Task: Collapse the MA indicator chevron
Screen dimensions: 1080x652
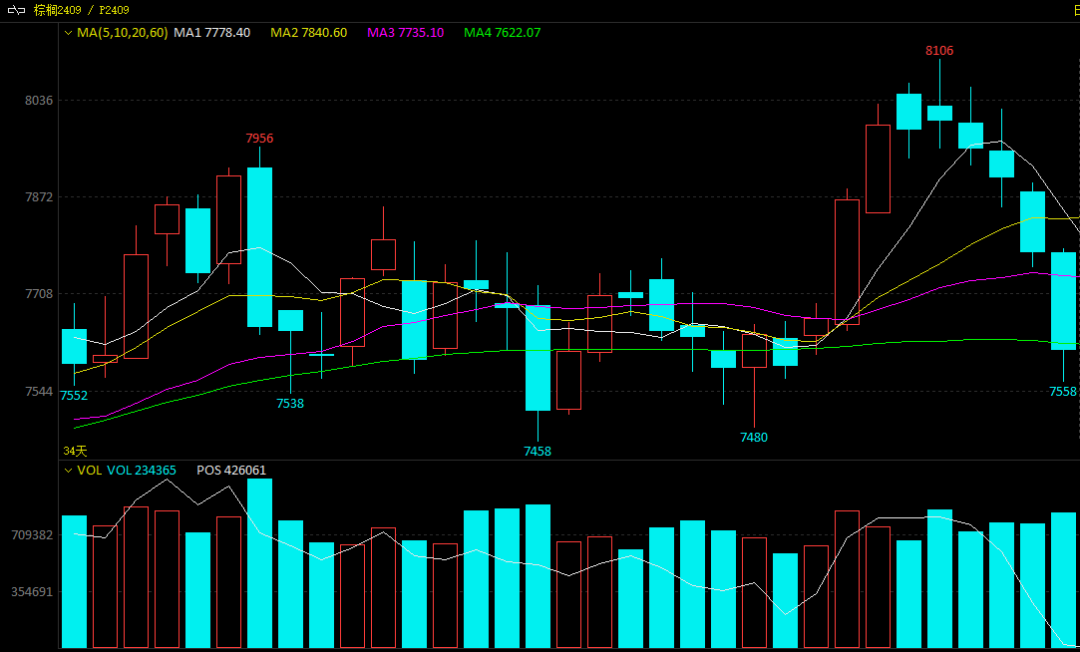Action: 68,33
